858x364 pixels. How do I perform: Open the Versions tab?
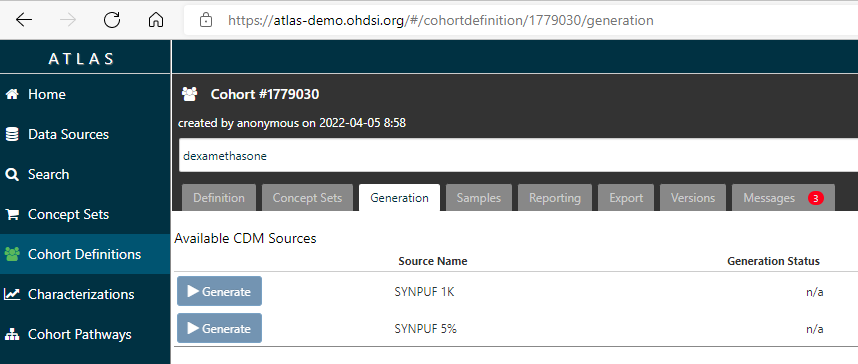click(x=693, y=198)
